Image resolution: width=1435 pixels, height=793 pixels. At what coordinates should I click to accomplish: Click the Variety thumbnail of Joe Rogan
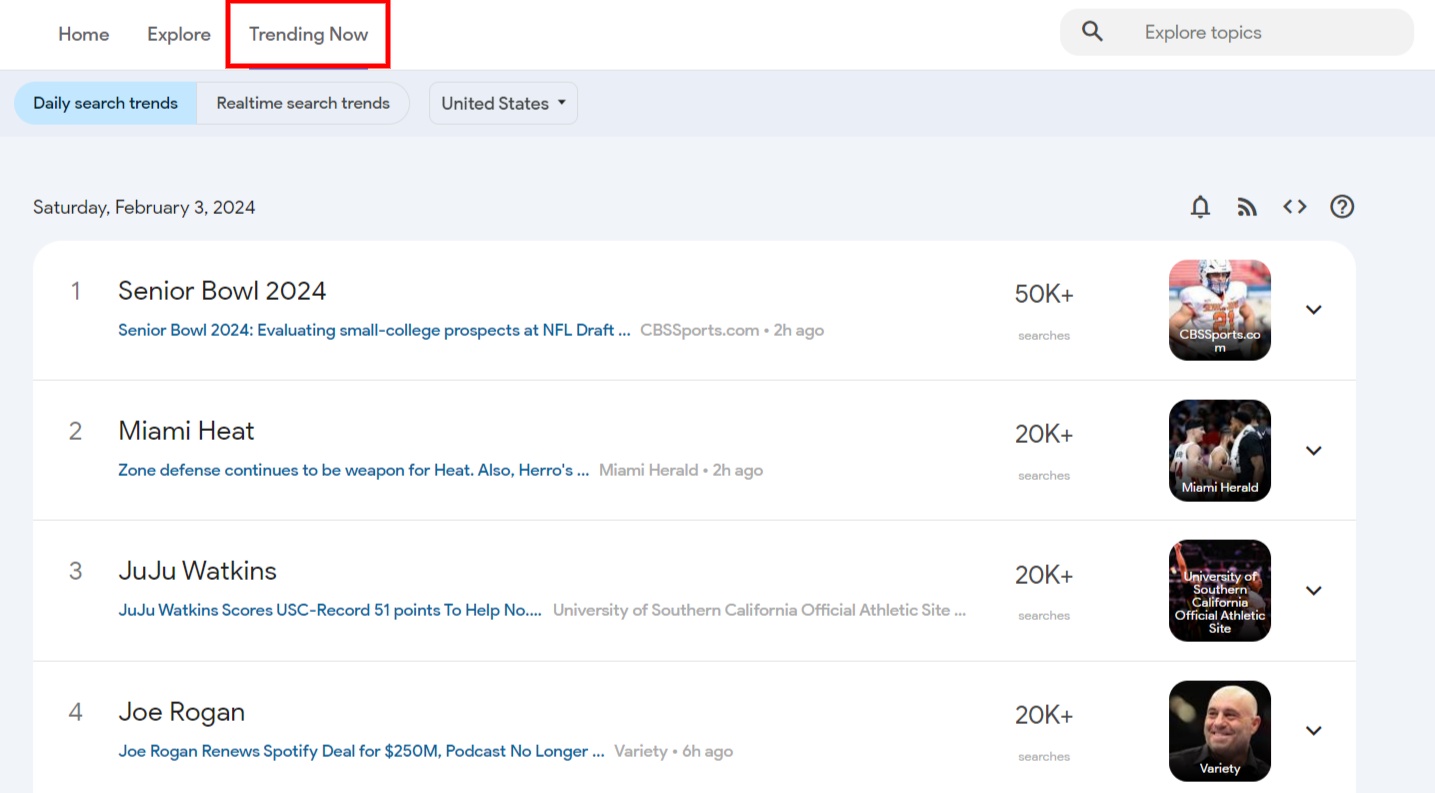(1220, 731)
